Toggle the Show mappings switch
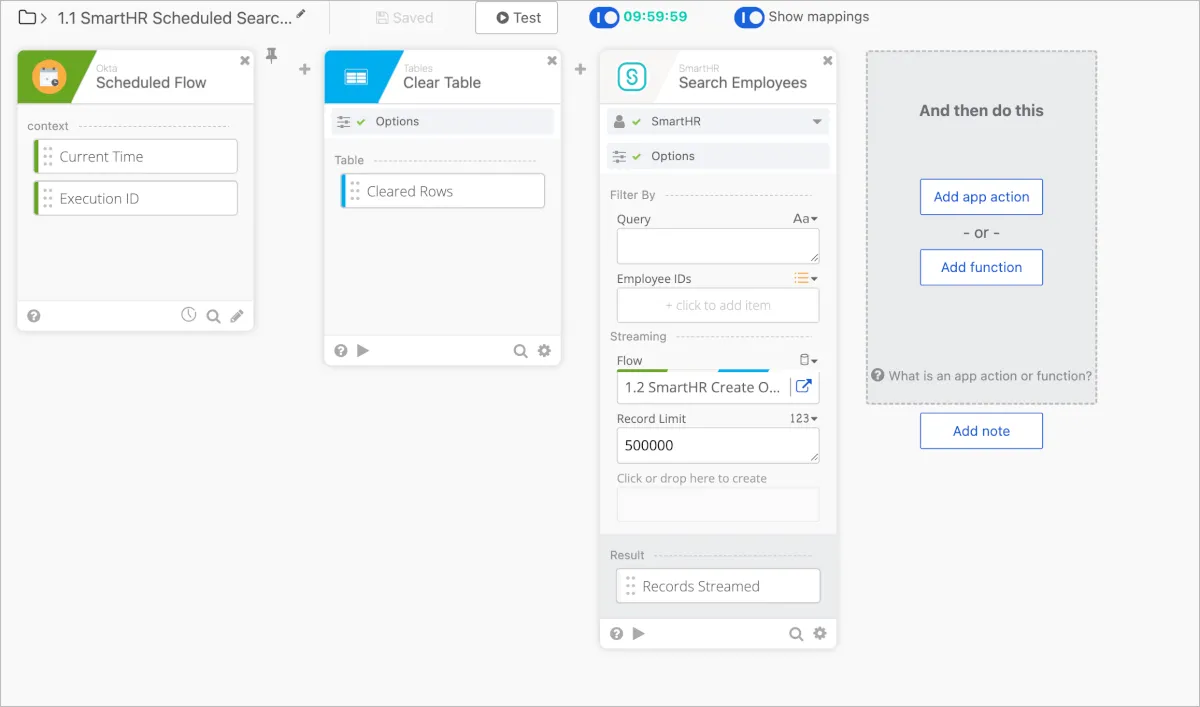1200x707 pixels. click(x=749, y=17)
